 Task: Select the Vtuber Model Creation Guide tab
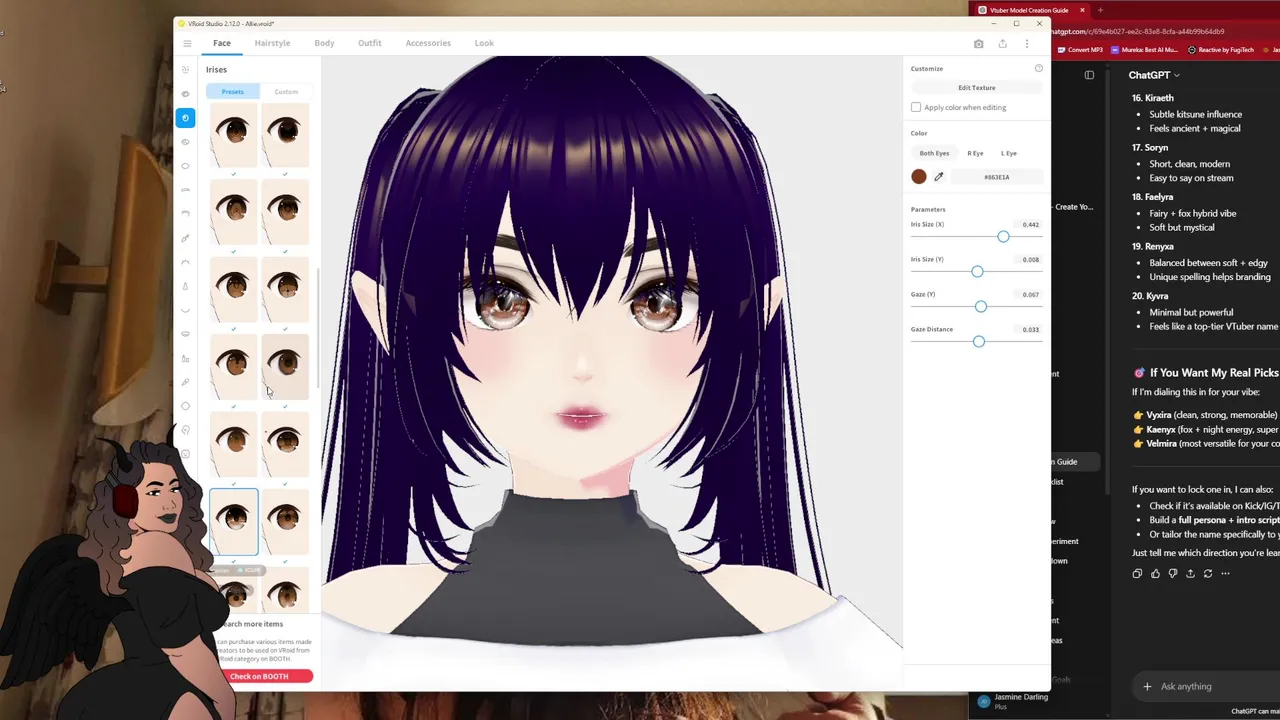click(1029, 10)
